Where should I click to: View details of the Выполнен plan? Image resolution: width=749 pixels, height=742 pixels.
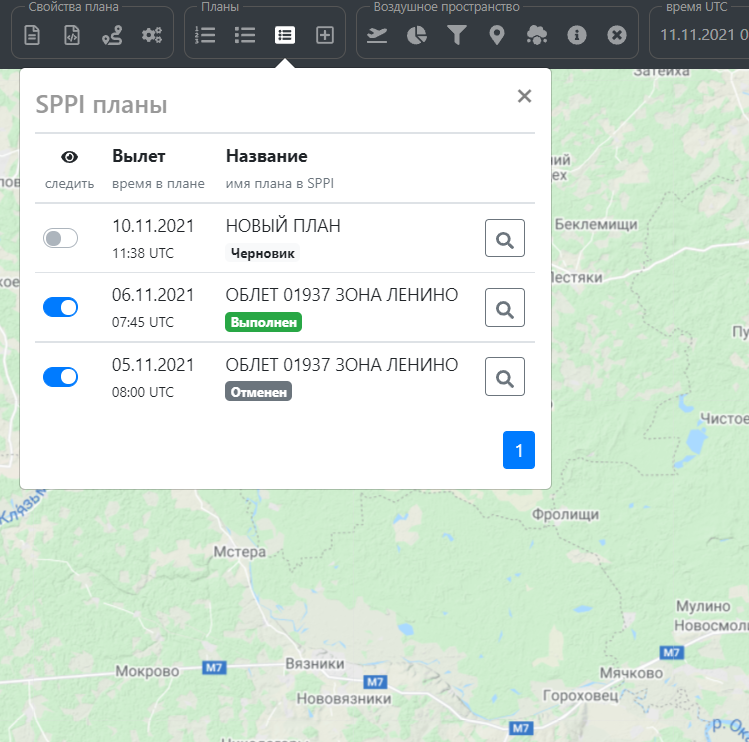505,308
